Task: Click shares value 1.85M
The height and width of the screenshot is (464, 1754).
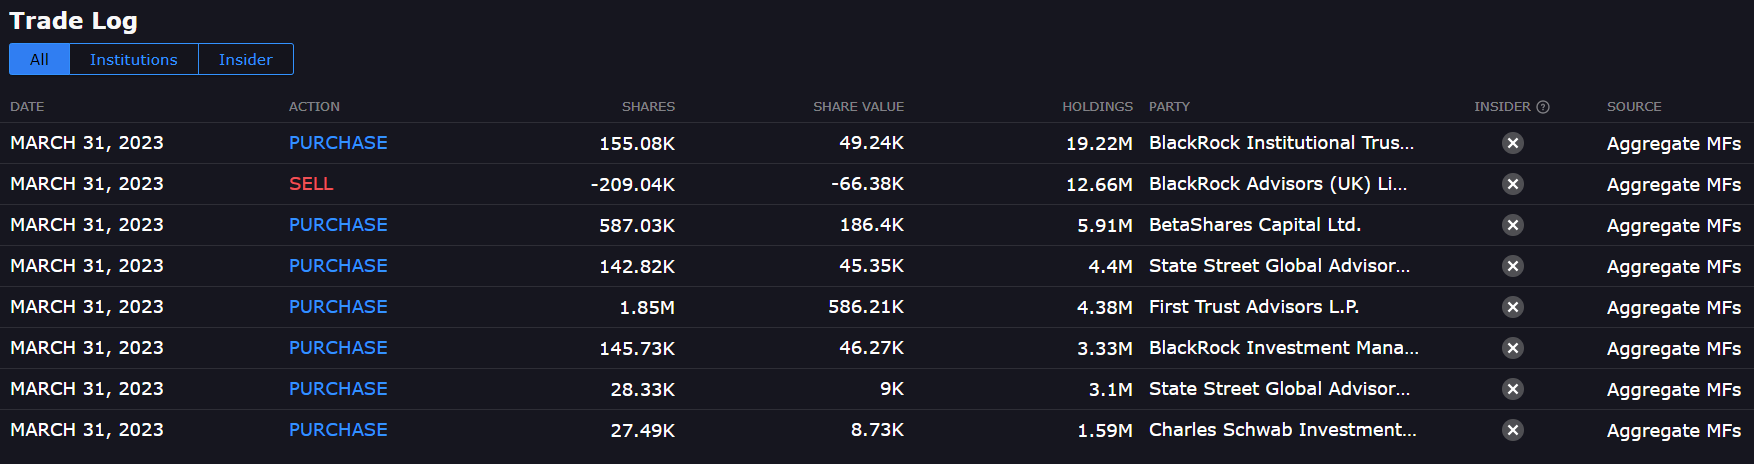Action: 647,308
